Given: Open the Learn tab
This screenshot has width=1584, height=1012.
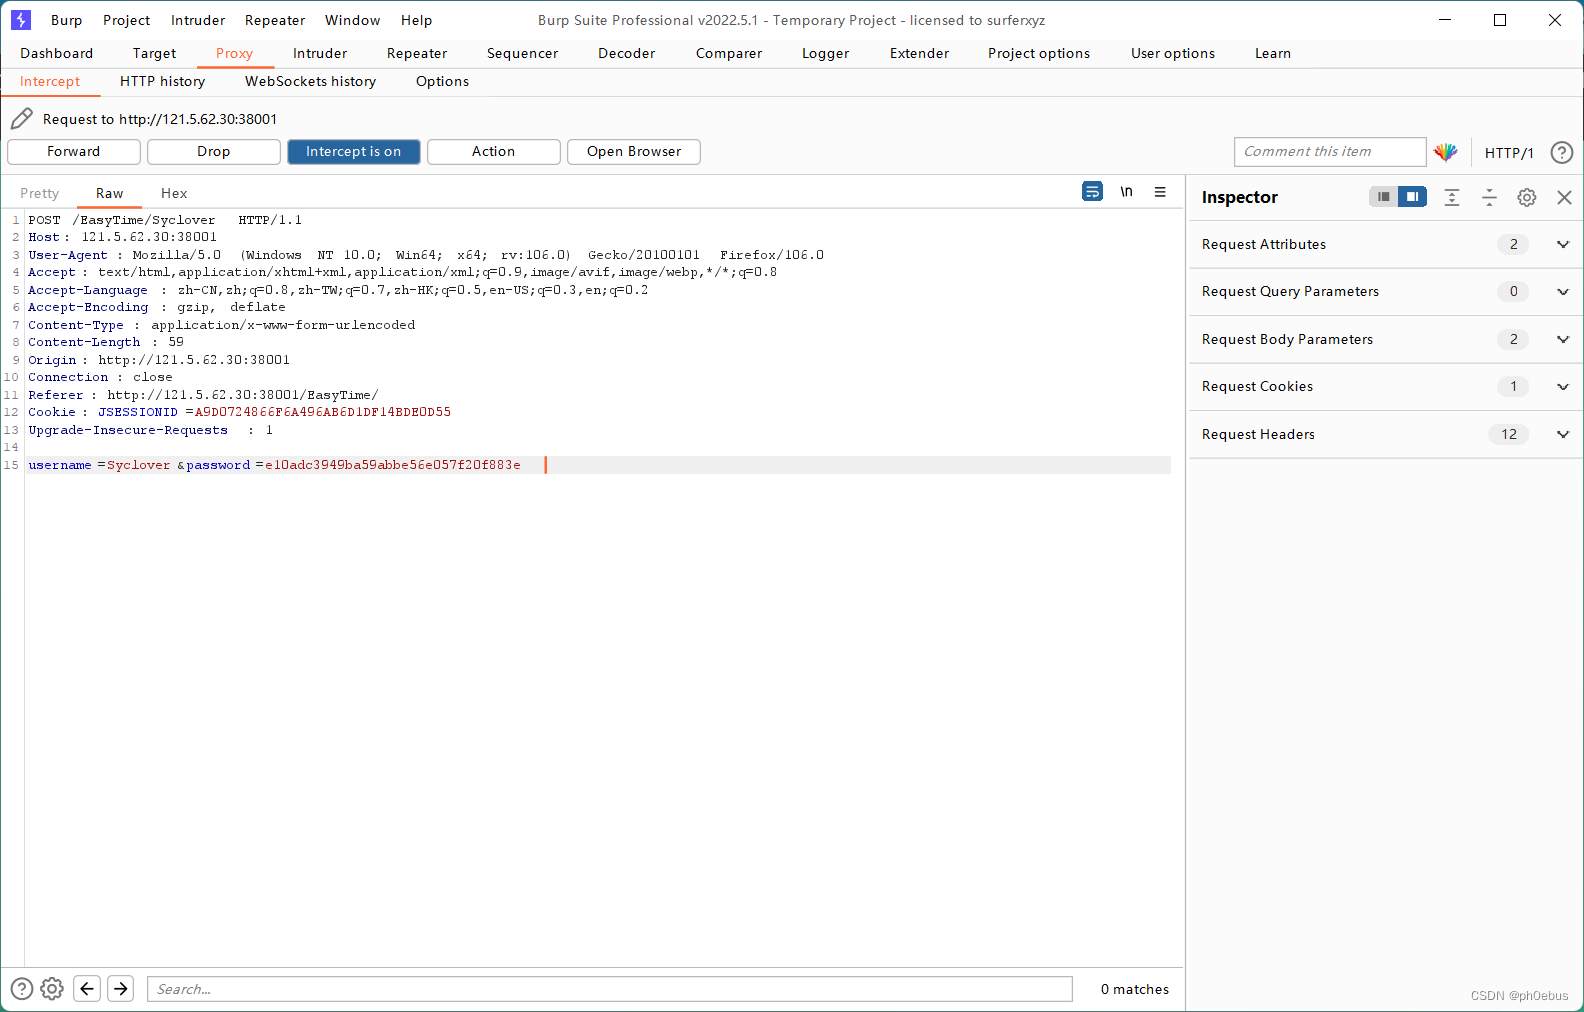Looking at the screenshot, I should (x=1273, y=53).
